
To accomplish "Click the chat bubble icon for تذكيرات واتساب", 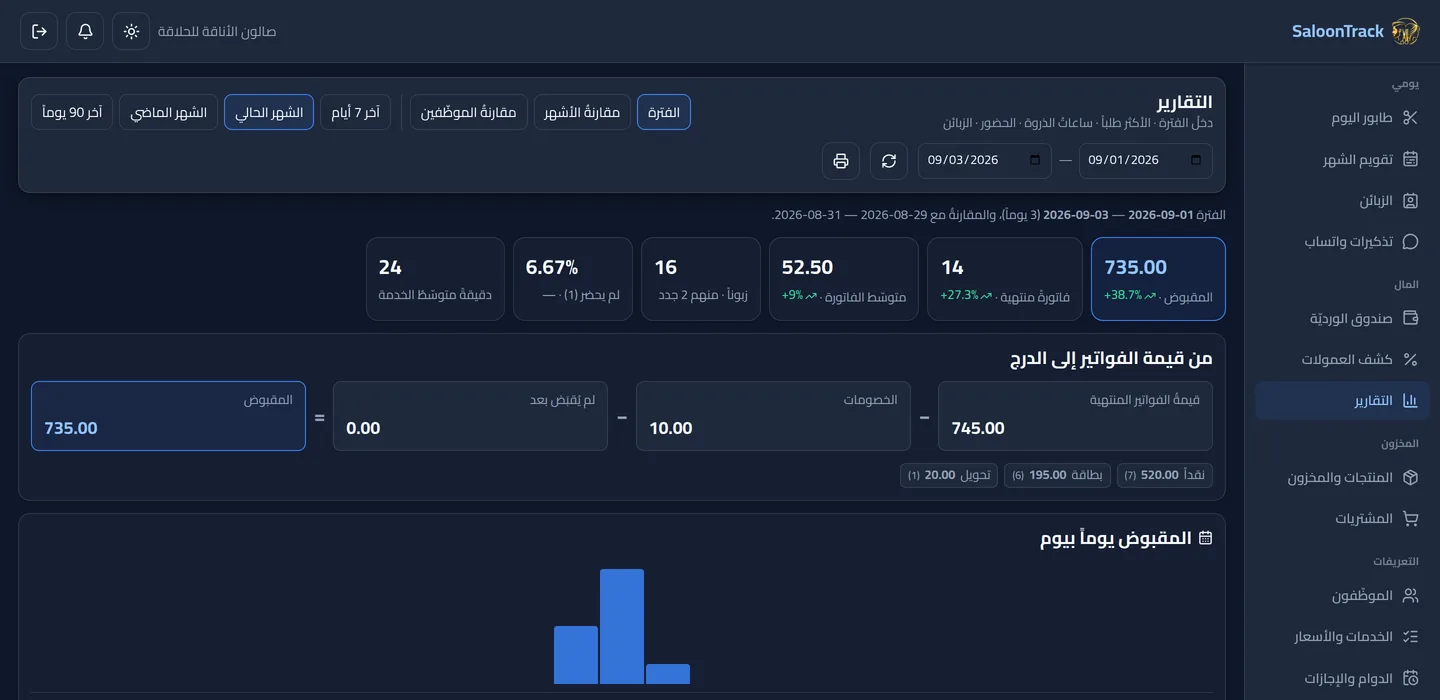I will (1410, 242).
